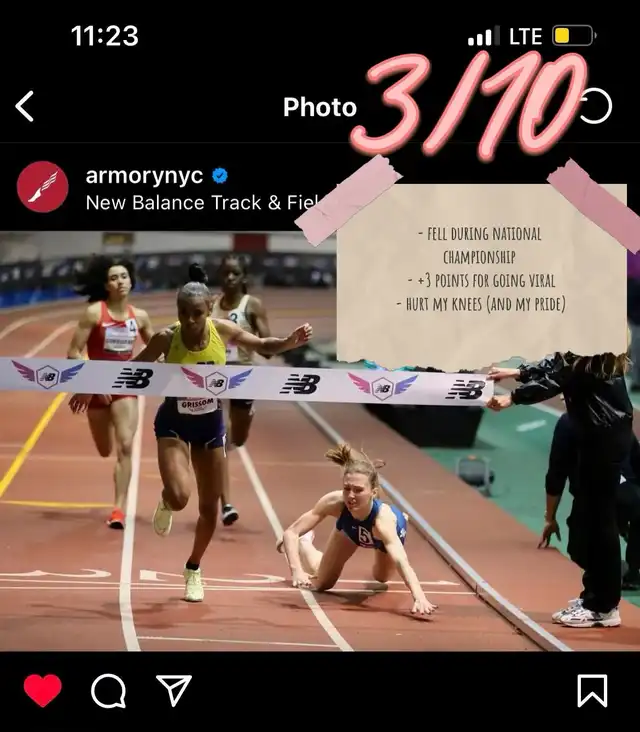
Task: Tap the refresh circle icon at top right
Action: (x=596, y=106)
